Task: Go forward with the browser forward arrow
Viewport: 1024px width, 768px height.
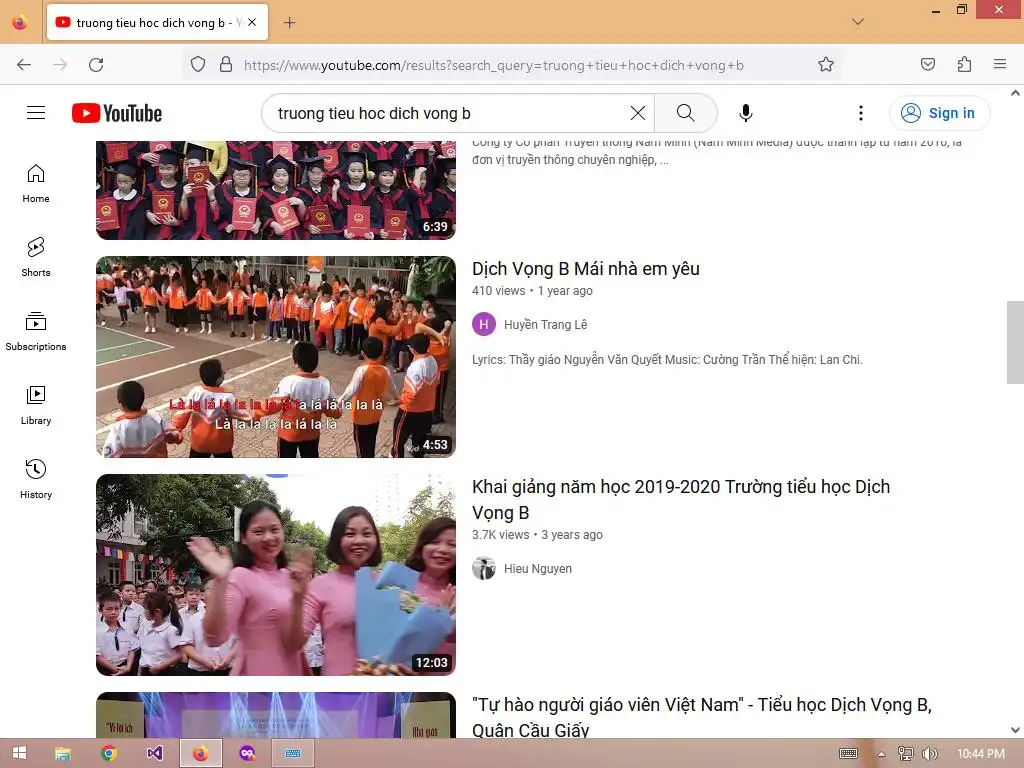Action: pos(60,65)
